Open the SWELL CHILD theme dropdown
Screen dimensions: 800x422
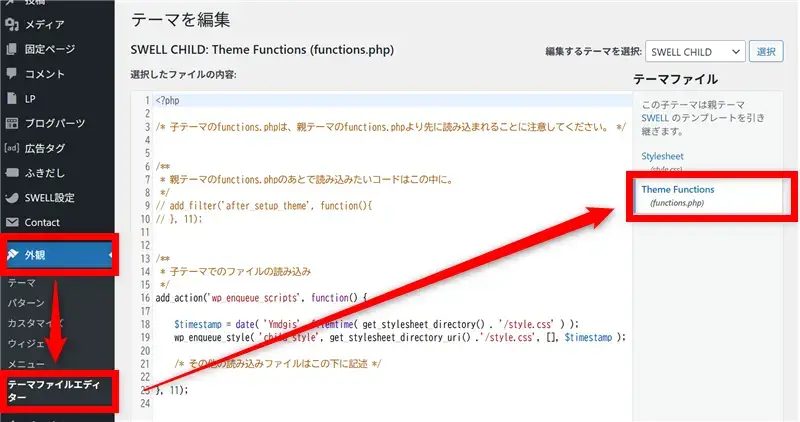[x=695, y=52]
